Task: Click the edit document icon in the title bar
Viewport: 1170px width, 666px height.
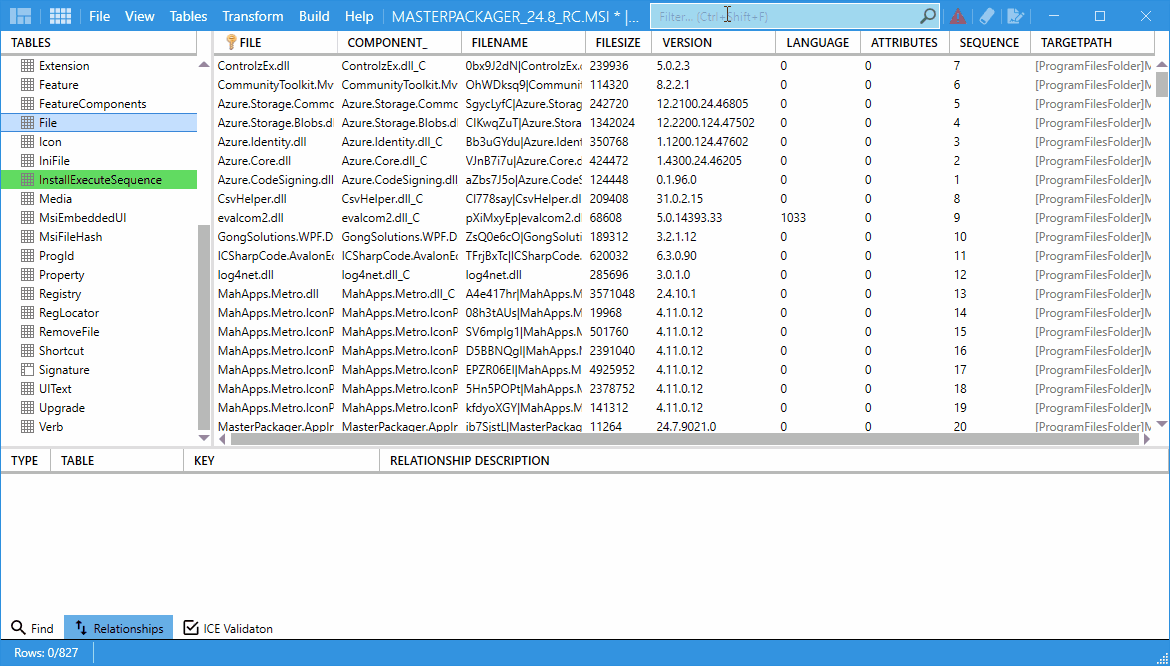Action: (x=1015, y=16)
